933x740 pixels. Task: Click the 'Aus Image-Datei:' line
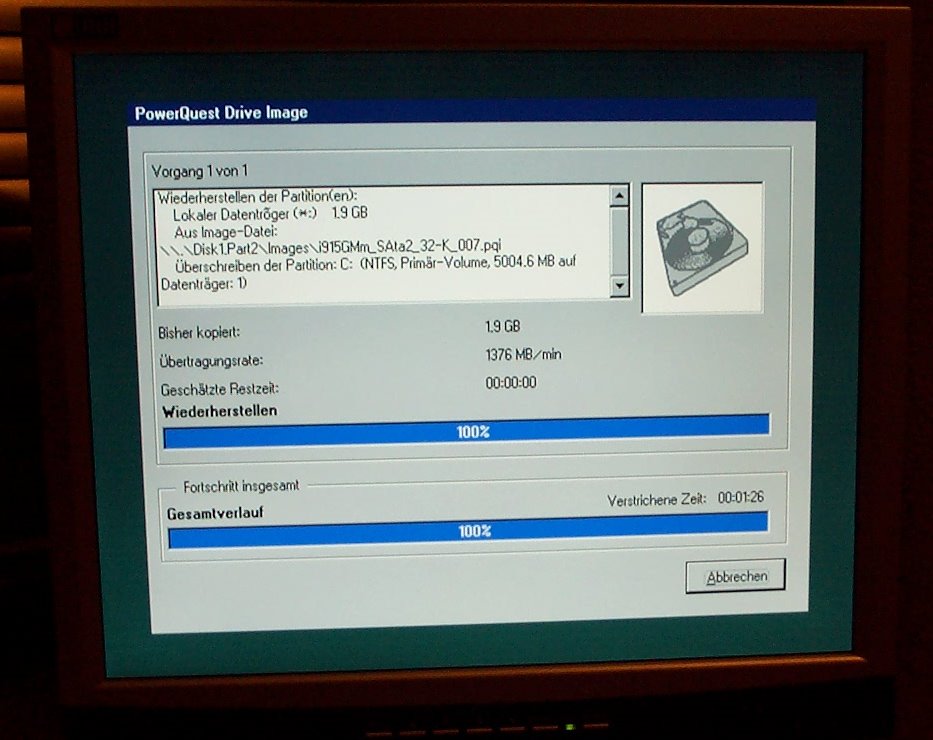pyautogui.click(x=226, y=231)
